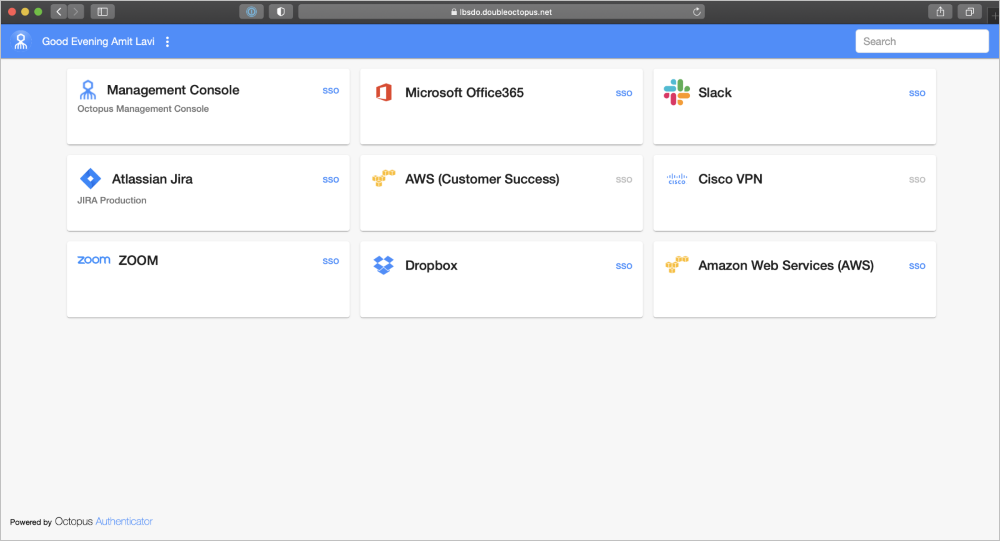The width and height of the screenshot is (1000, 541).
Task: Click the browser Forward button
Action: point(75,11)
